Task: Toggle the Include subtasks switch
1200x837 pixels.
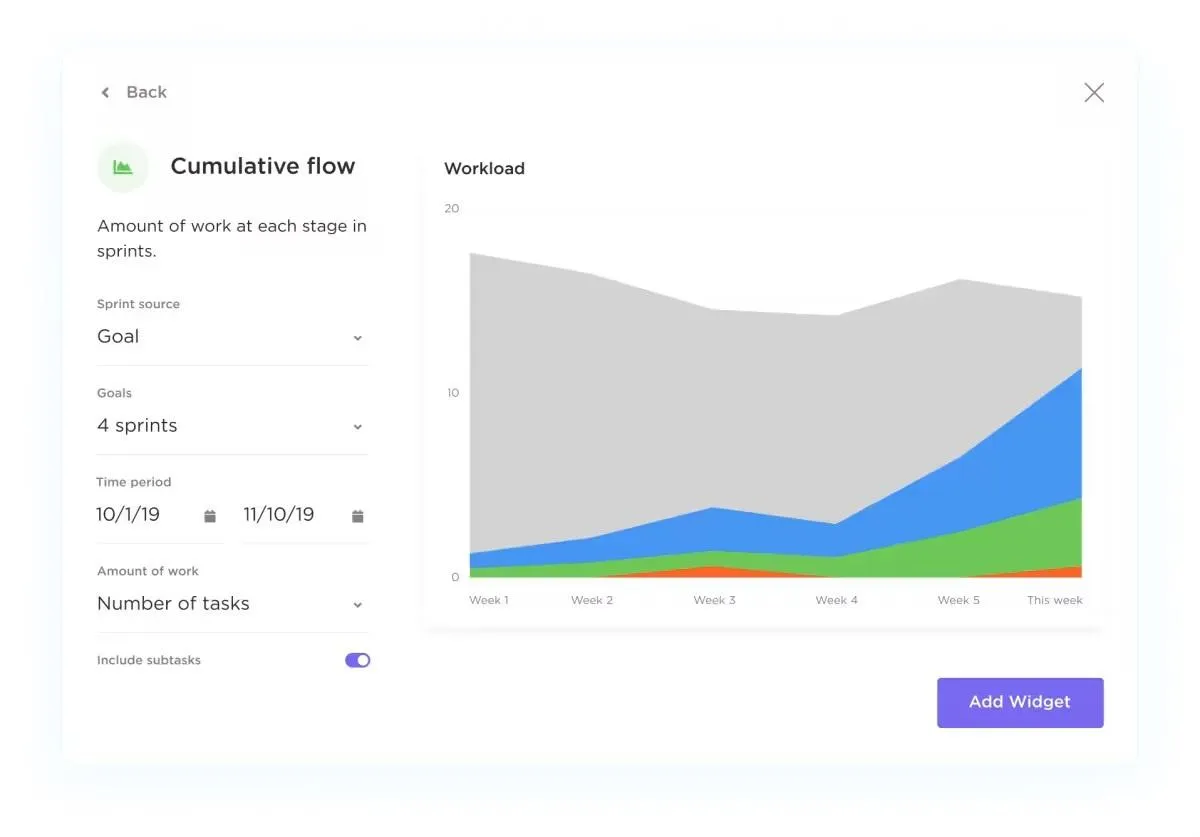Action: [358, 660]
